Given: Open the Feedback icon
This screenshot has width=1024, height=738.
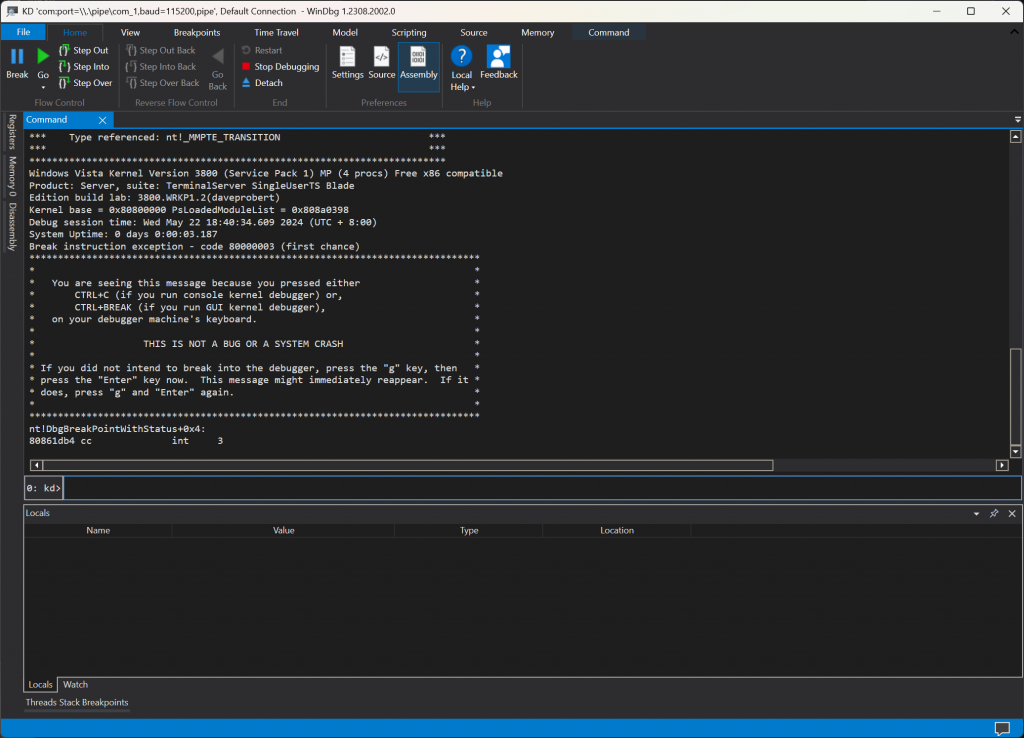Looking at the screenshot, I should [498, 57].
